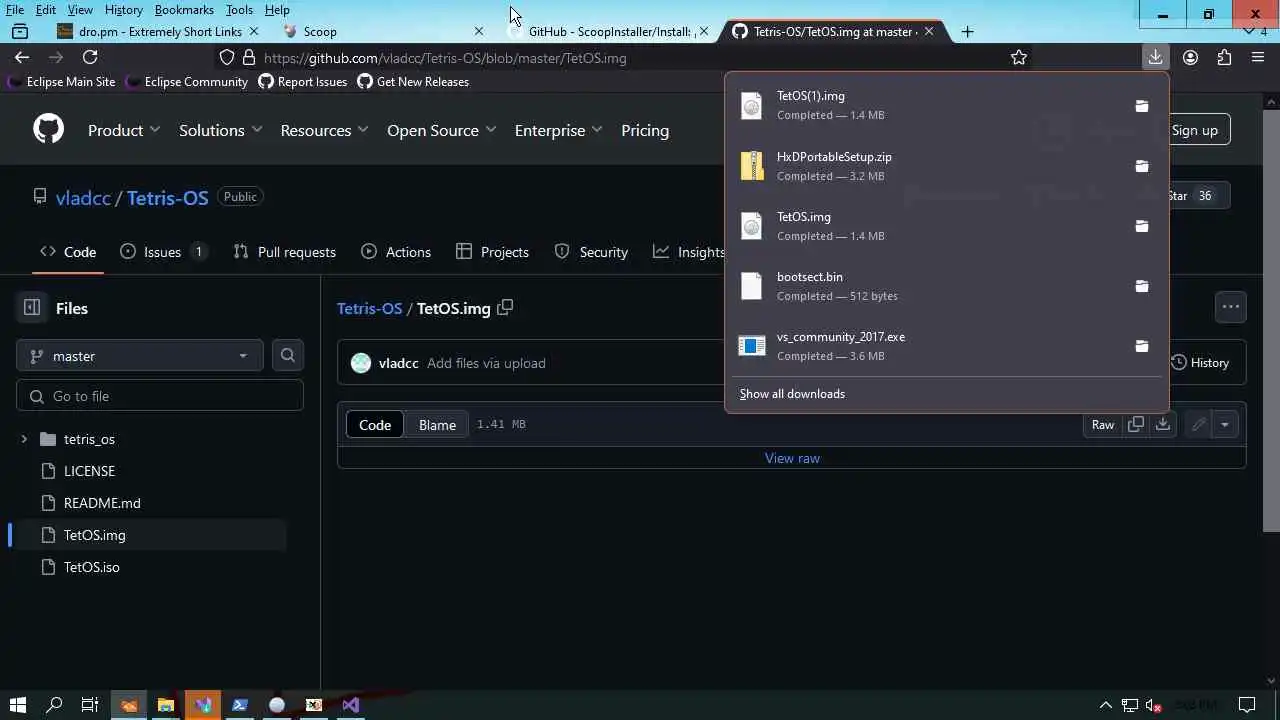Open Visual Studio from the taskbar
This screenshot has width=1280, height=720.
click(x=350, y=705)
